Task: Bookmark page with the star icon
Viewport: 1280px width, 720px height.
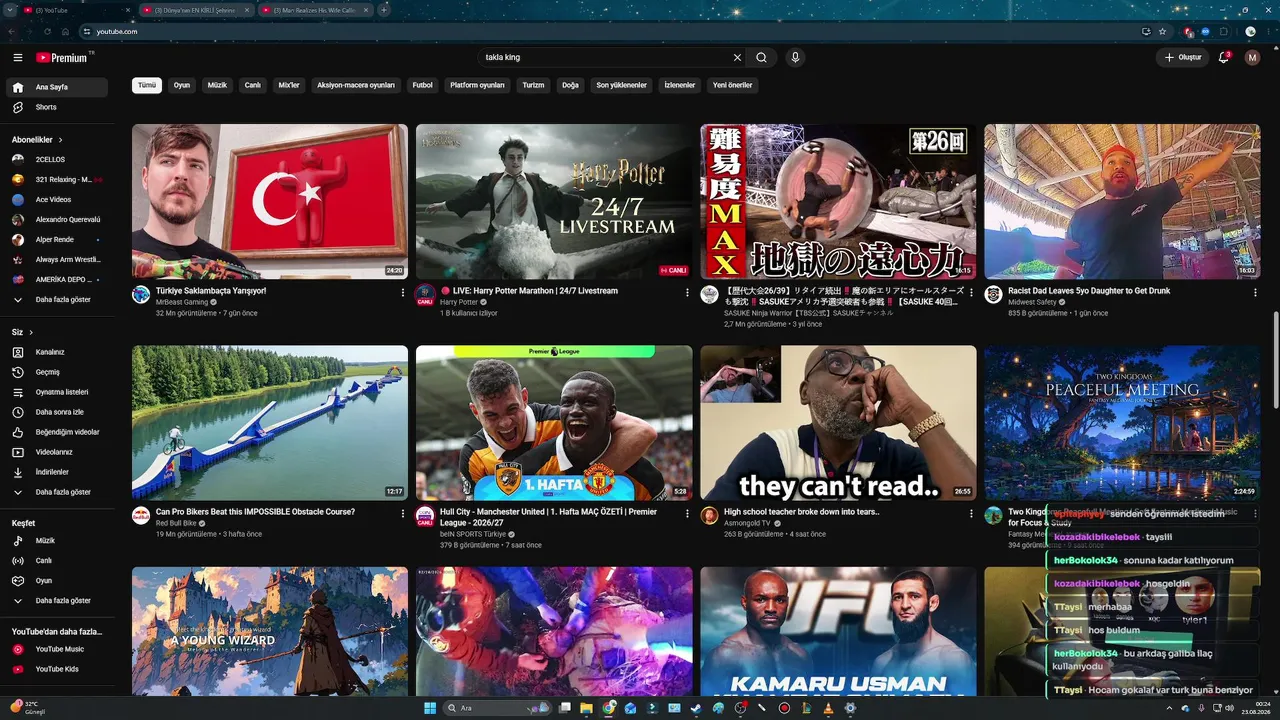Action: [1163, 31]
